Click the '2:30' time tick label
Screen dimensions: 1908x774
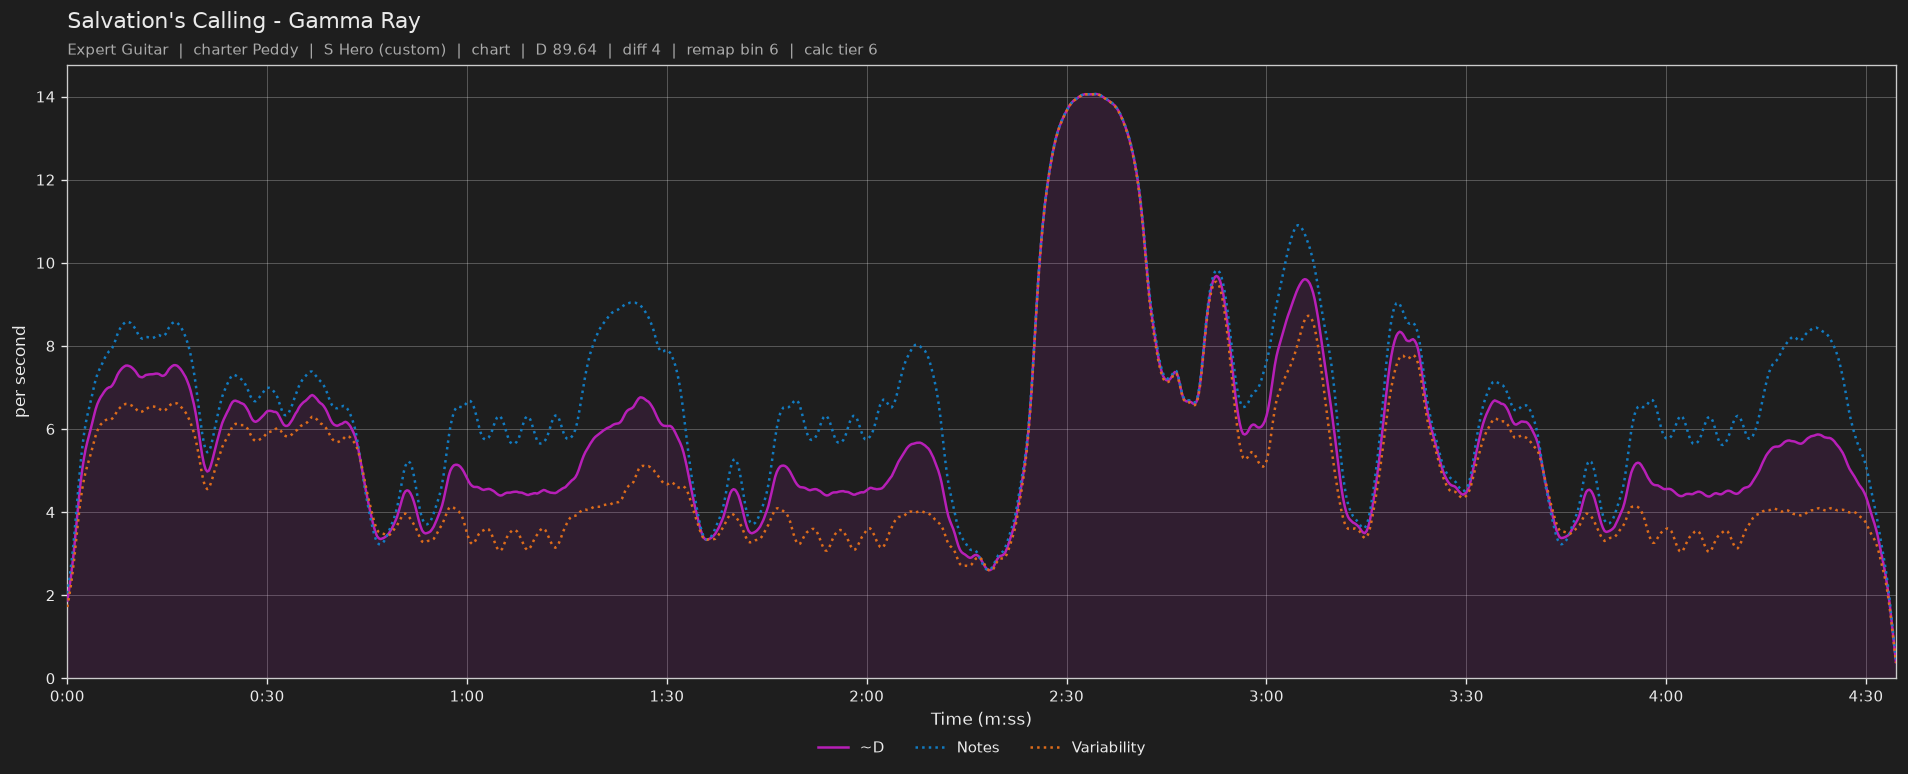(x=1067, y=696)
